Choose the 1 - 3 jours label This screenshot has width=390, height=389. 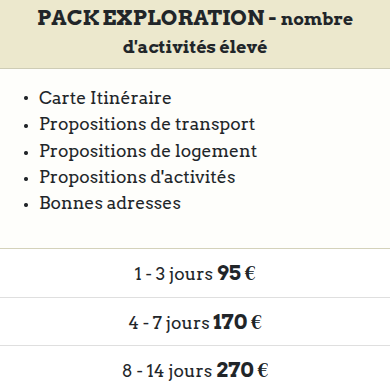173,274
